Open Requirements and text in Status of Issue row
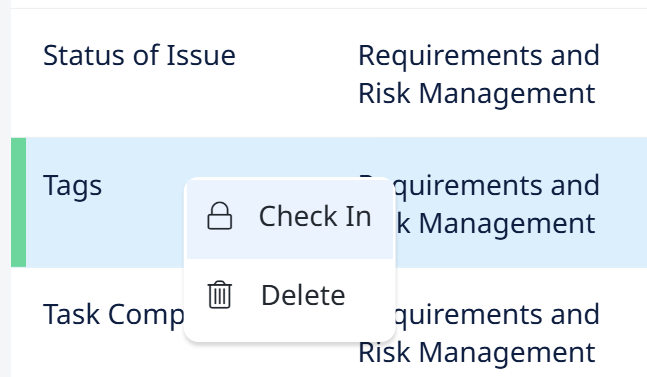Viewport: 647px width, 377px height. (479, 56)
